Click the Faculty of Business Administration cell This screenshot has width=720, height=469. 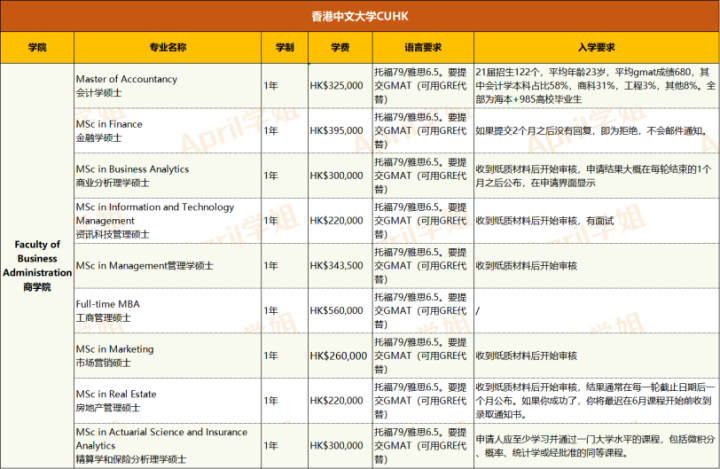[x=37, y=266]
